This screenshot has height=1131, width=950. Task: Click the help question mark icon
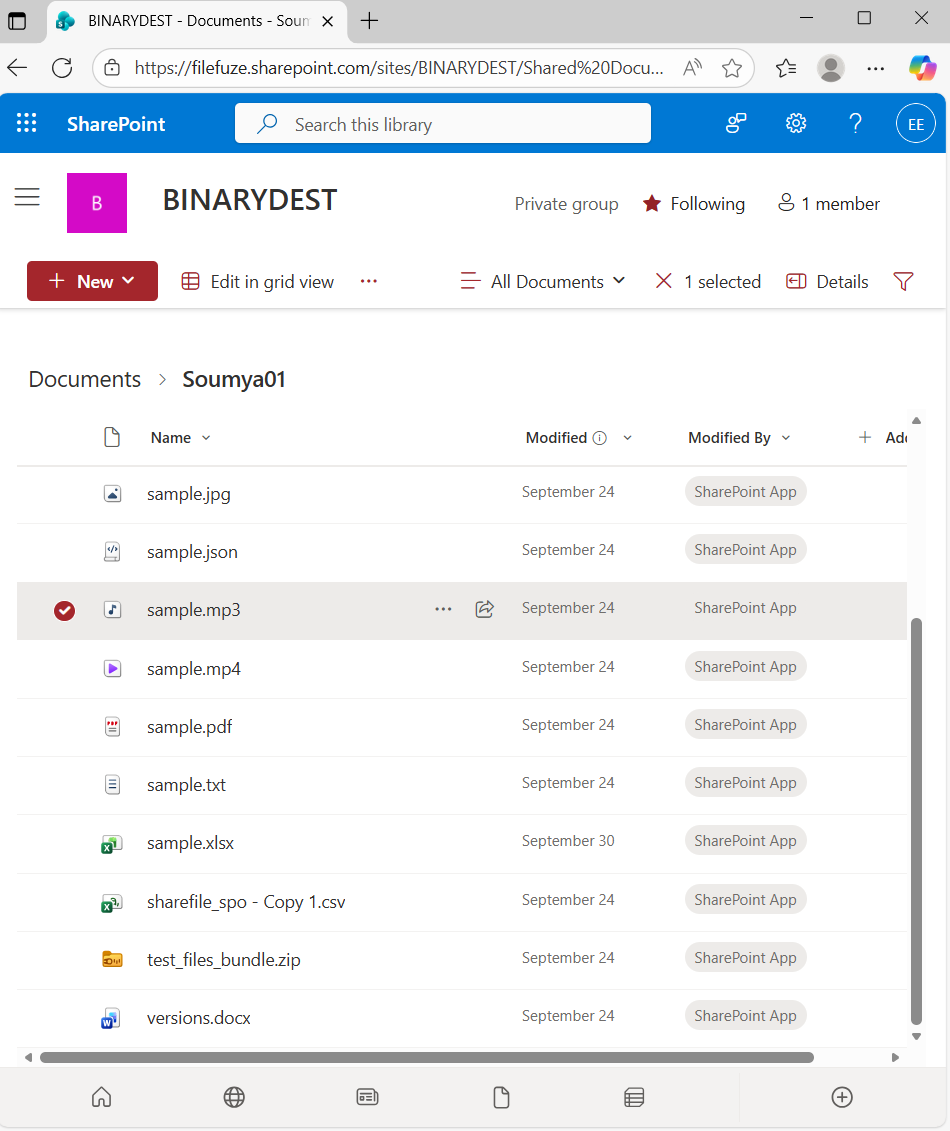pos(855,123)
